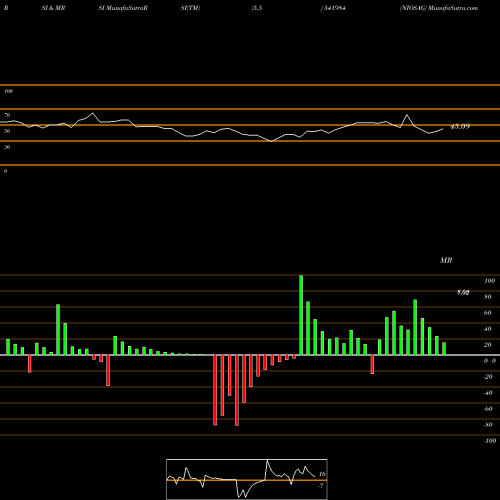The width and height of the screenshot is (500, 500).
Task: Select the (NIOSAG) MunafaSutra.com header label
Action: 439,8
